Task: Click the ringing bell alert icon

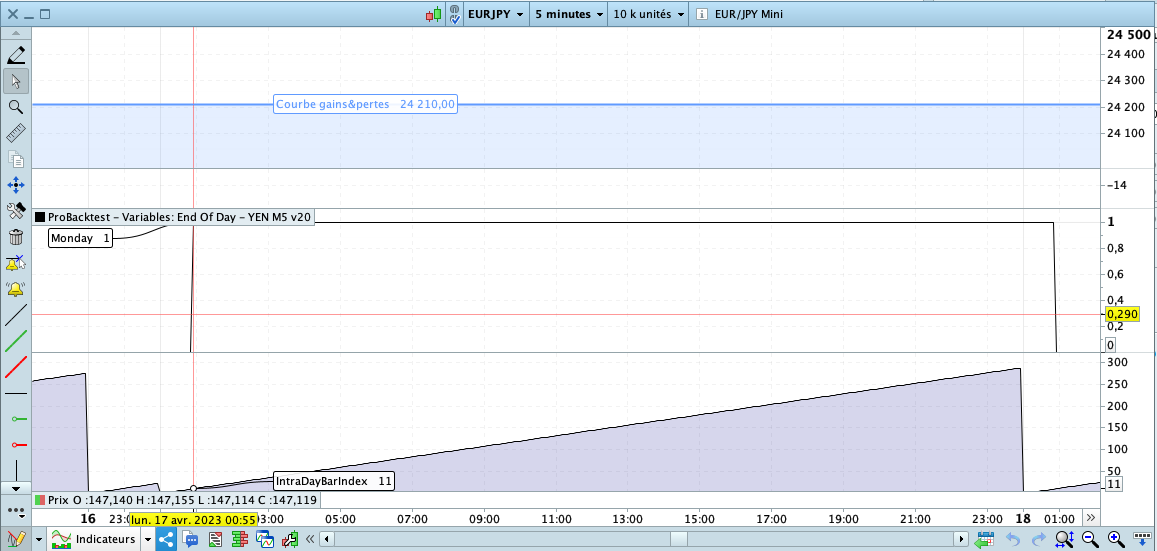Action: click(16, 288)
